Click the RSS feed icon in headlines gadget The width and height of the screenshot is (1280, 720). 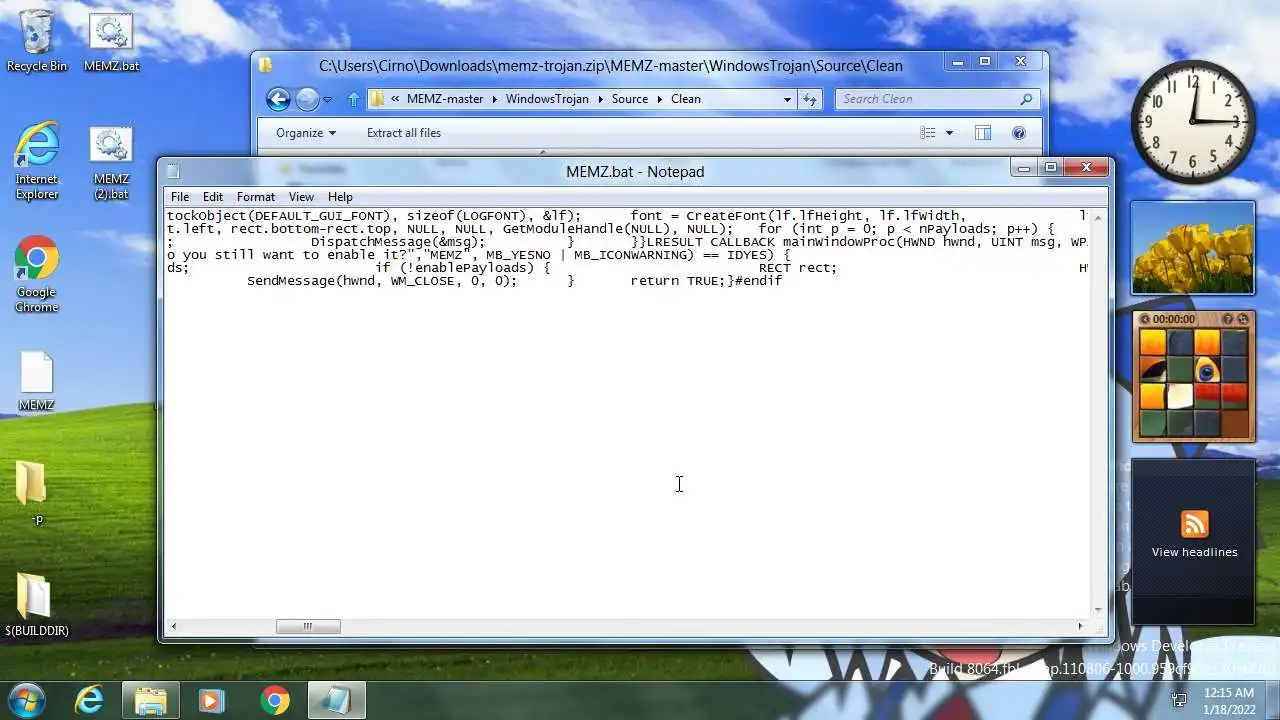click(1195, 524)
